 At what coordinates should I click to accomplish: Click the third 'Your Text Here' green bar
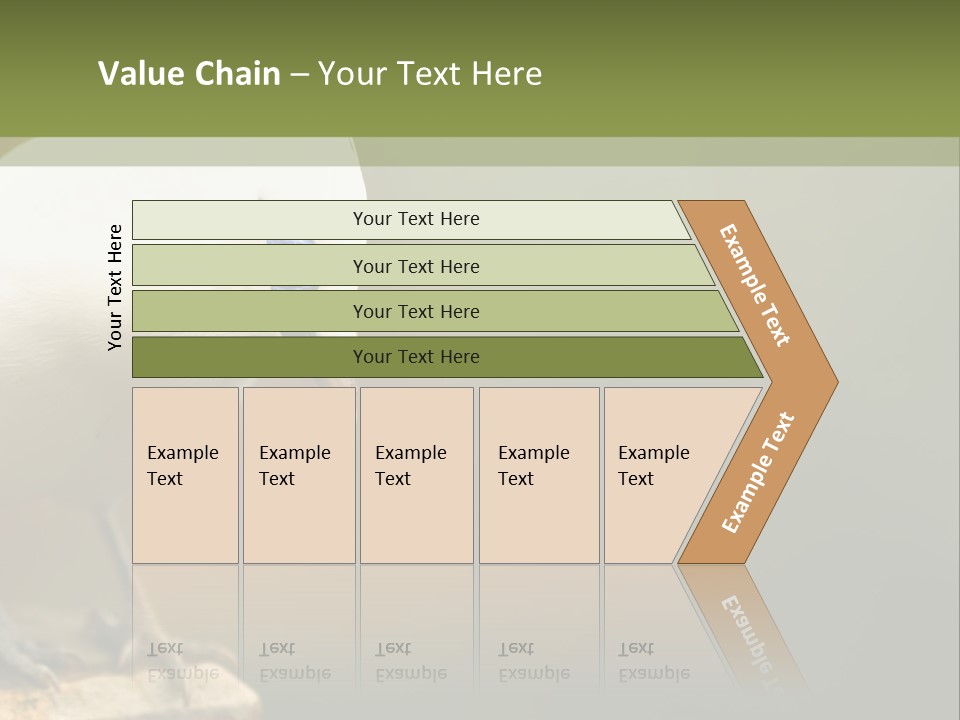(x=415, y=311)
